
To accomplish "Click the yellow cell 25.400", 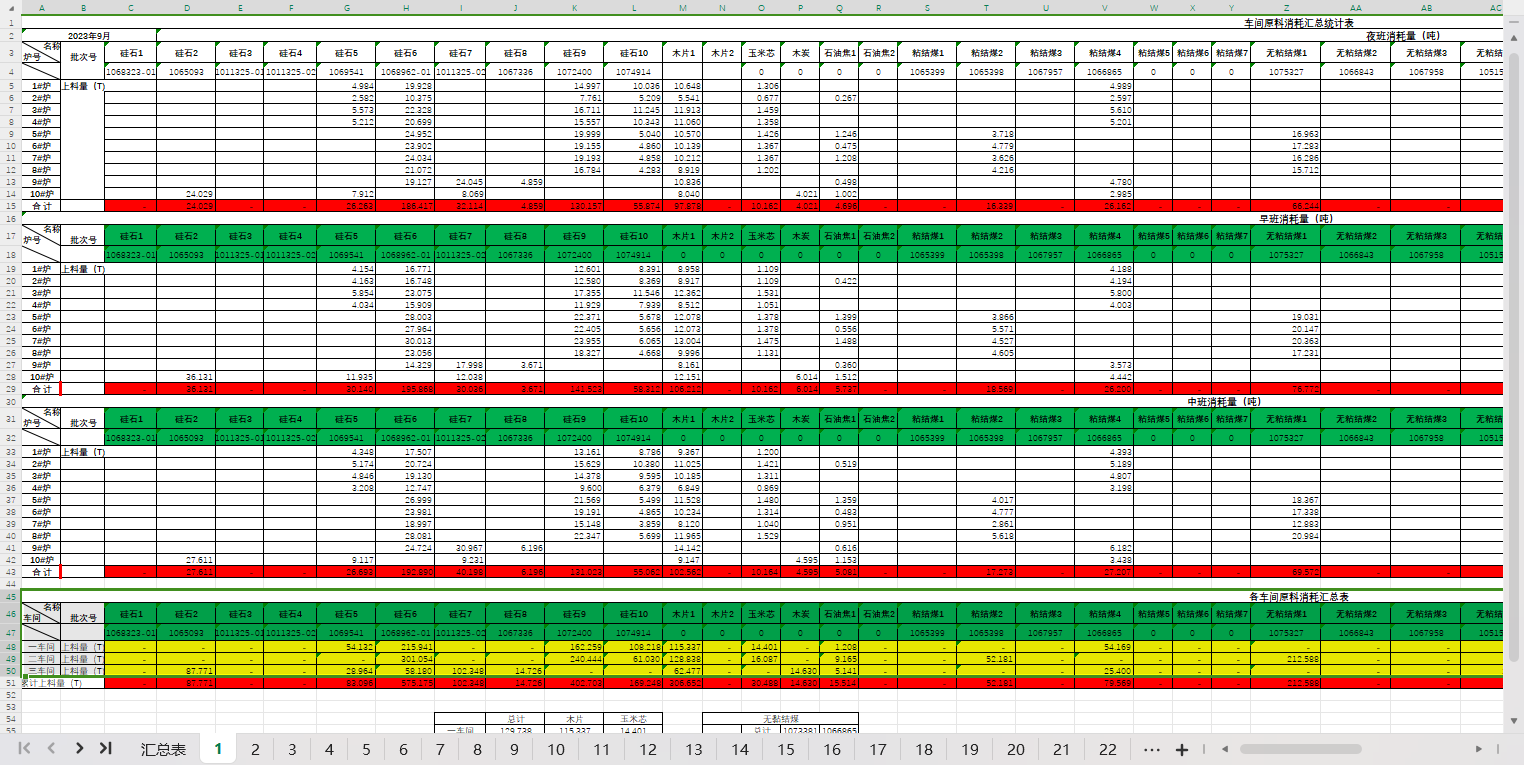I will [x=1104, y=671].
